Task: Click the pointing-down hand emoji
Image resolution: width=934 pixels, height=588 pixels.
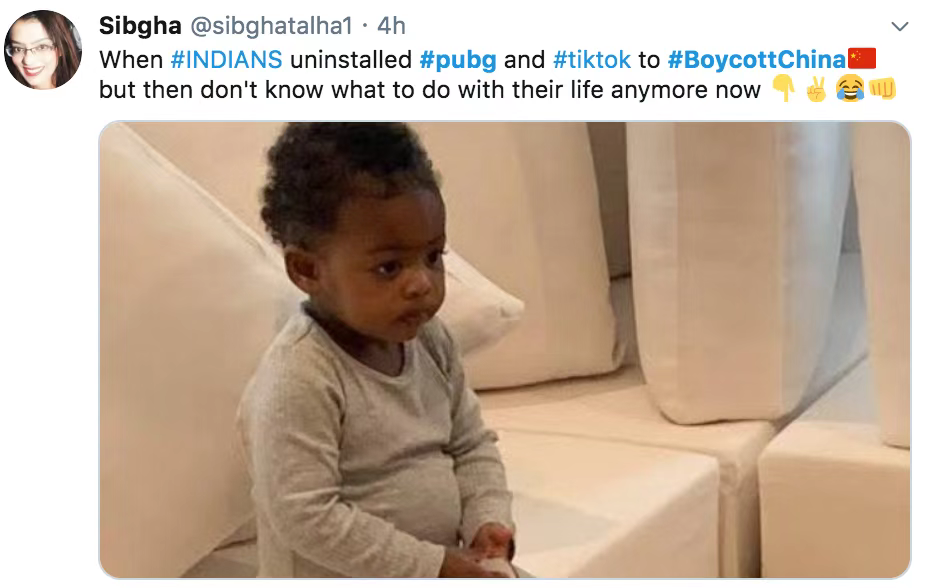Action: (x=784, y=89)
